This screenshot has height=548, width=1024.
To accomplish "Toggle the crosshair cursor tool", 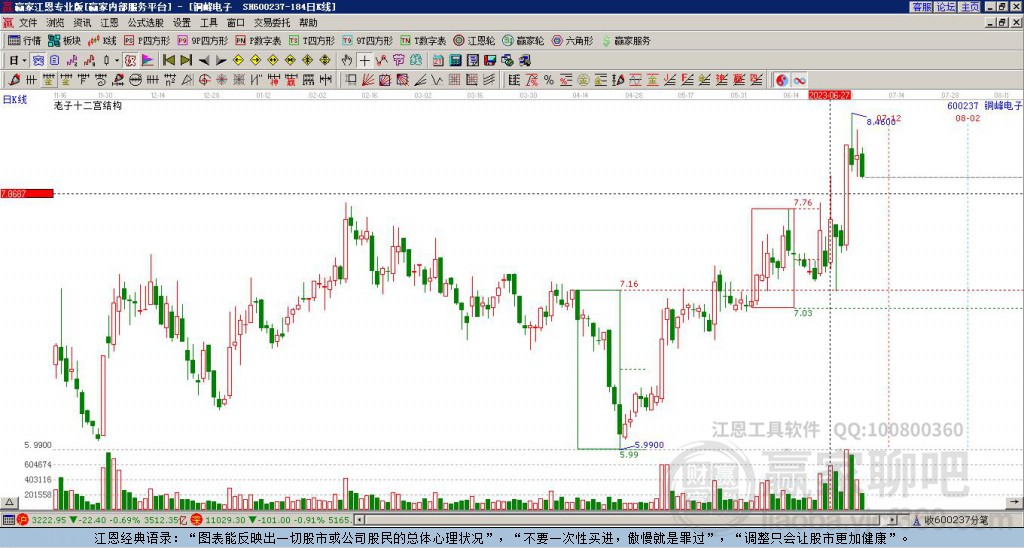I will point(364,61).
